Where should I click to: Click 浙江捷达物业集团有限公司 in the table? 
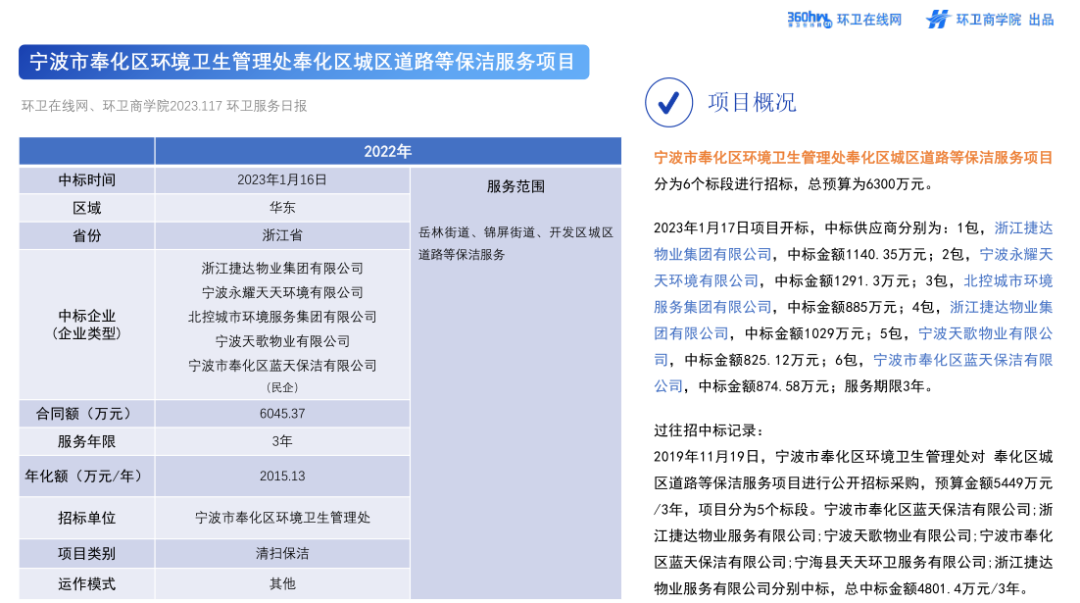282,268
